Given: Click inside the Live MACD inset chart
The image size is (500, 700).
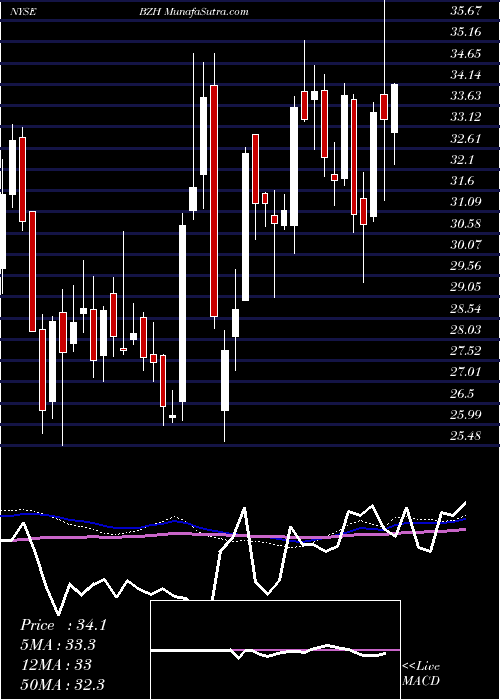Looking at the screenshot, I should 275,650.
